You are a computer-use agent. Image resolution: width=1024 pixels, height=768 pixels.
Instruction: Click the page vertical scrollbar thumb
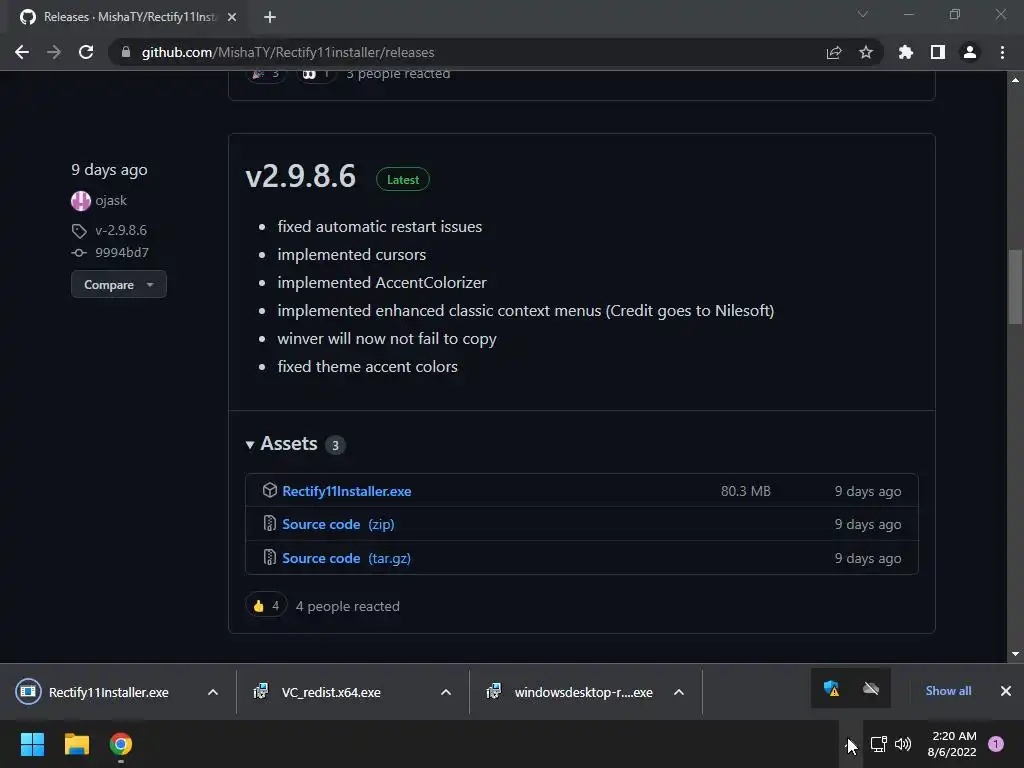point(1015,286)
